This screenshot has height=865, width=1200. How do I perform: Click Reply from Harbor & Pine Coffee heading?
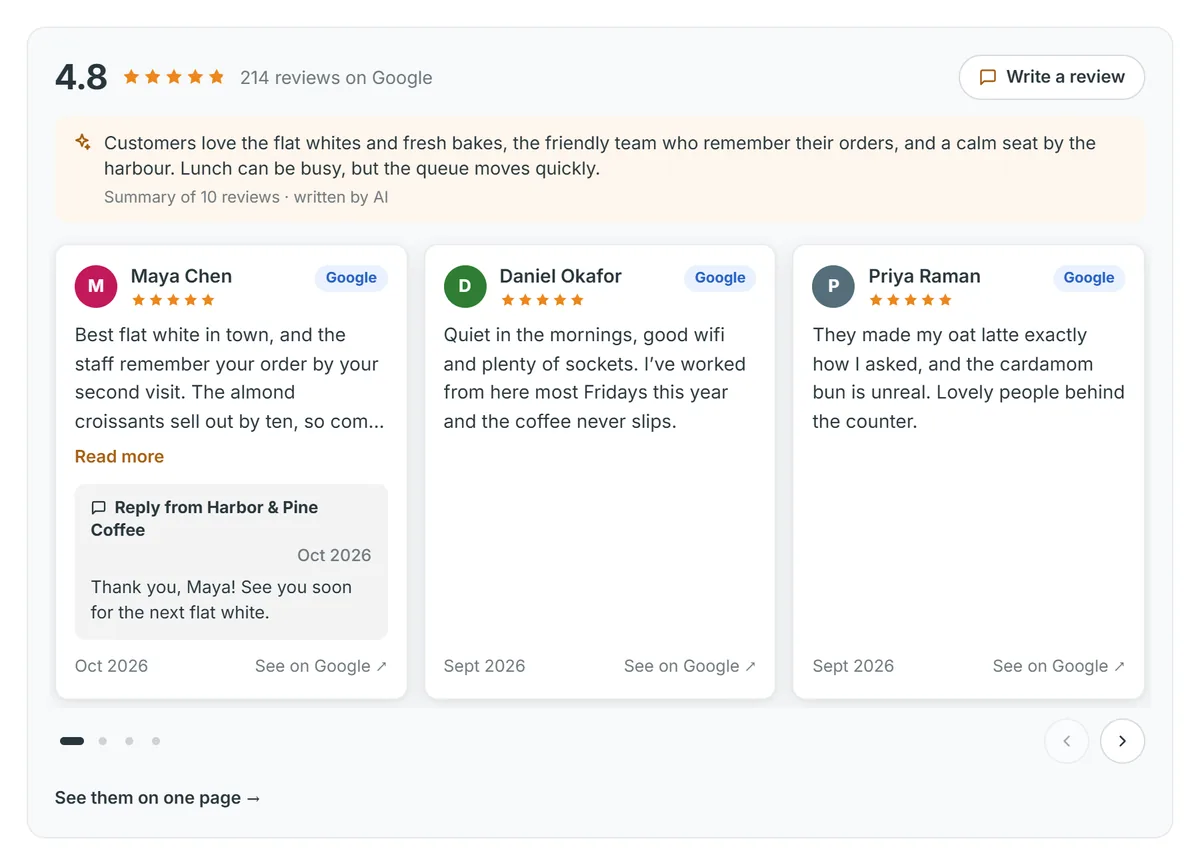(204, 519)
